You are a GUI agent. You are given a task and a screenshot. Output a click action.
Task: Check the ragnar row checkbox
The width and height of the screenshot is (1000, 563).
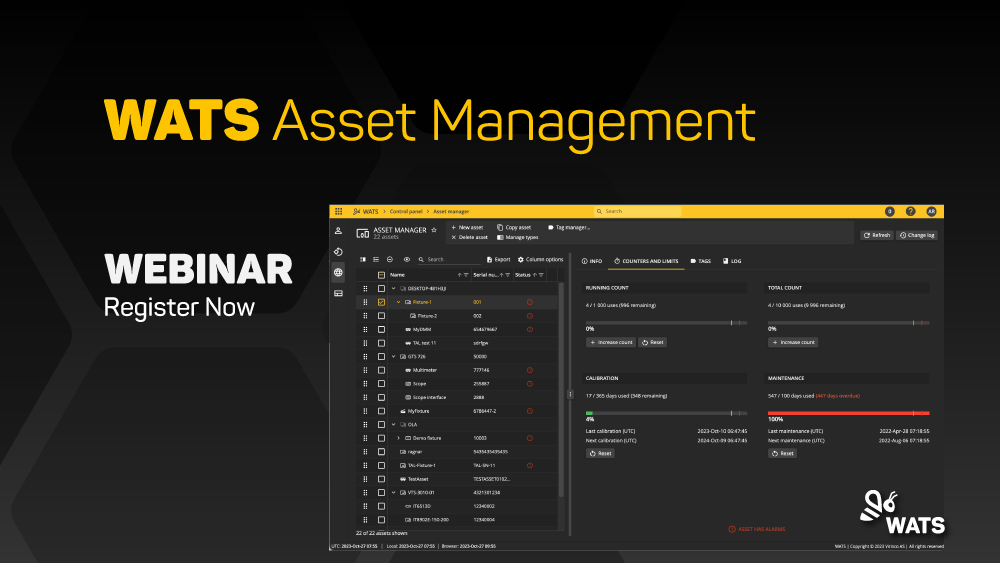(381, 452)
